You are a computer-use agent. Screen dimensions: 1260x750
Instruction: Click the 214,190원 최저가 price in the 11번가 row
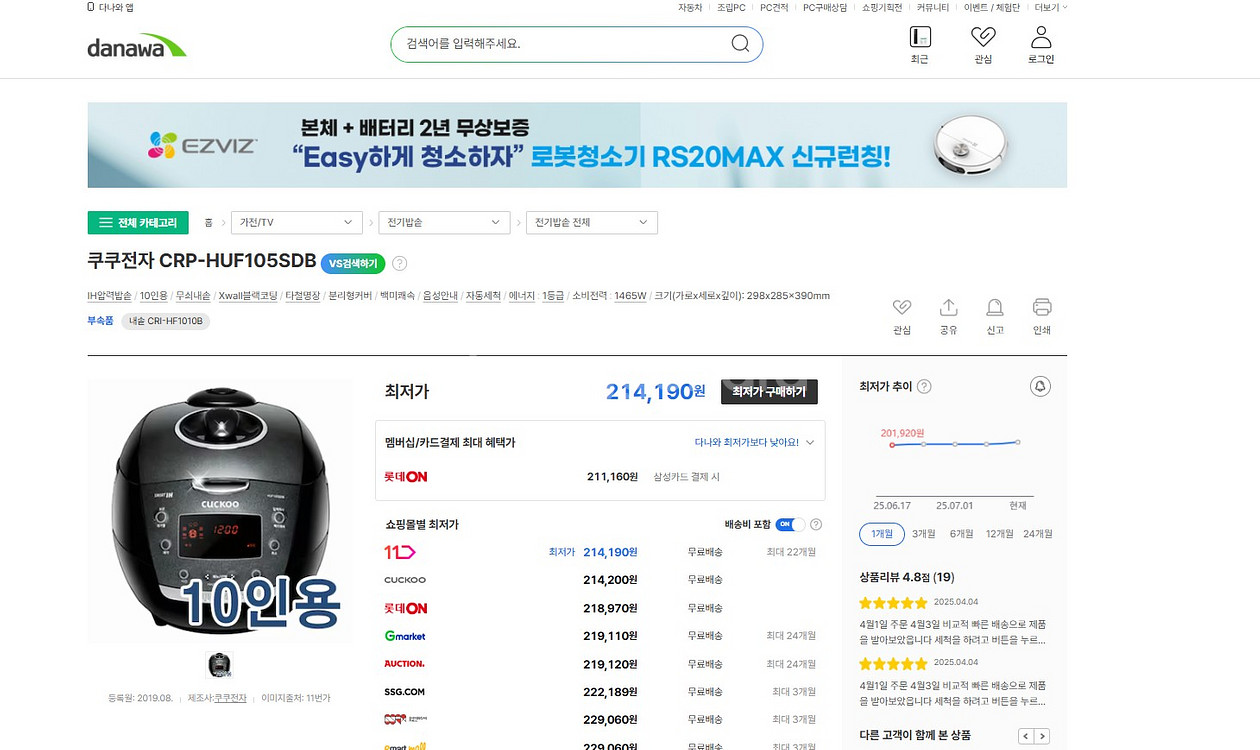pos(610,552)
